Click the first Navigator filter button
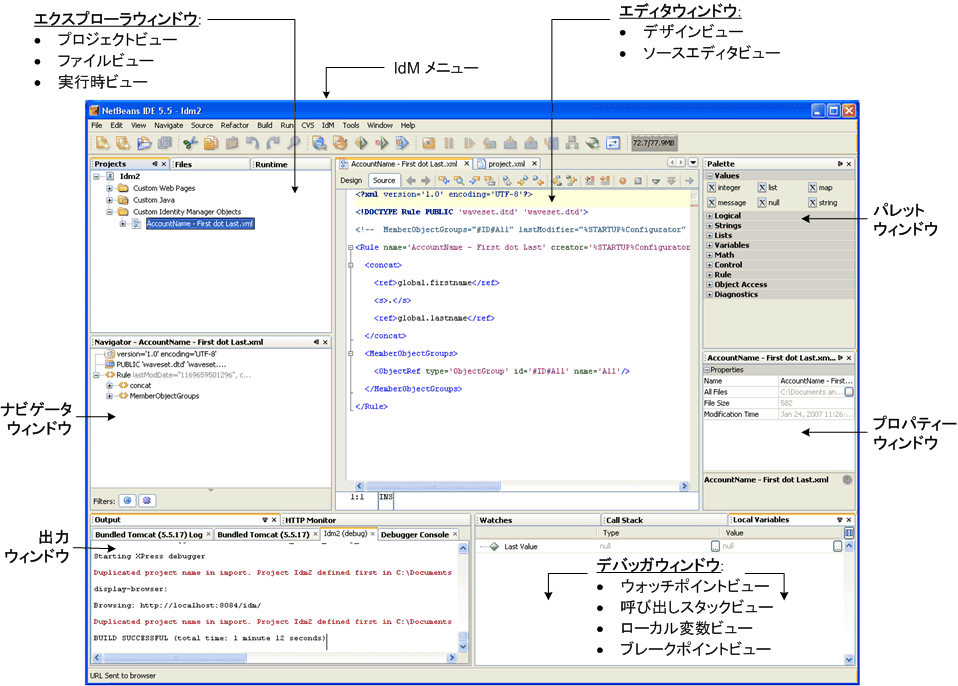Viewport: 958px width, 686px height. (x=128, y=500)
